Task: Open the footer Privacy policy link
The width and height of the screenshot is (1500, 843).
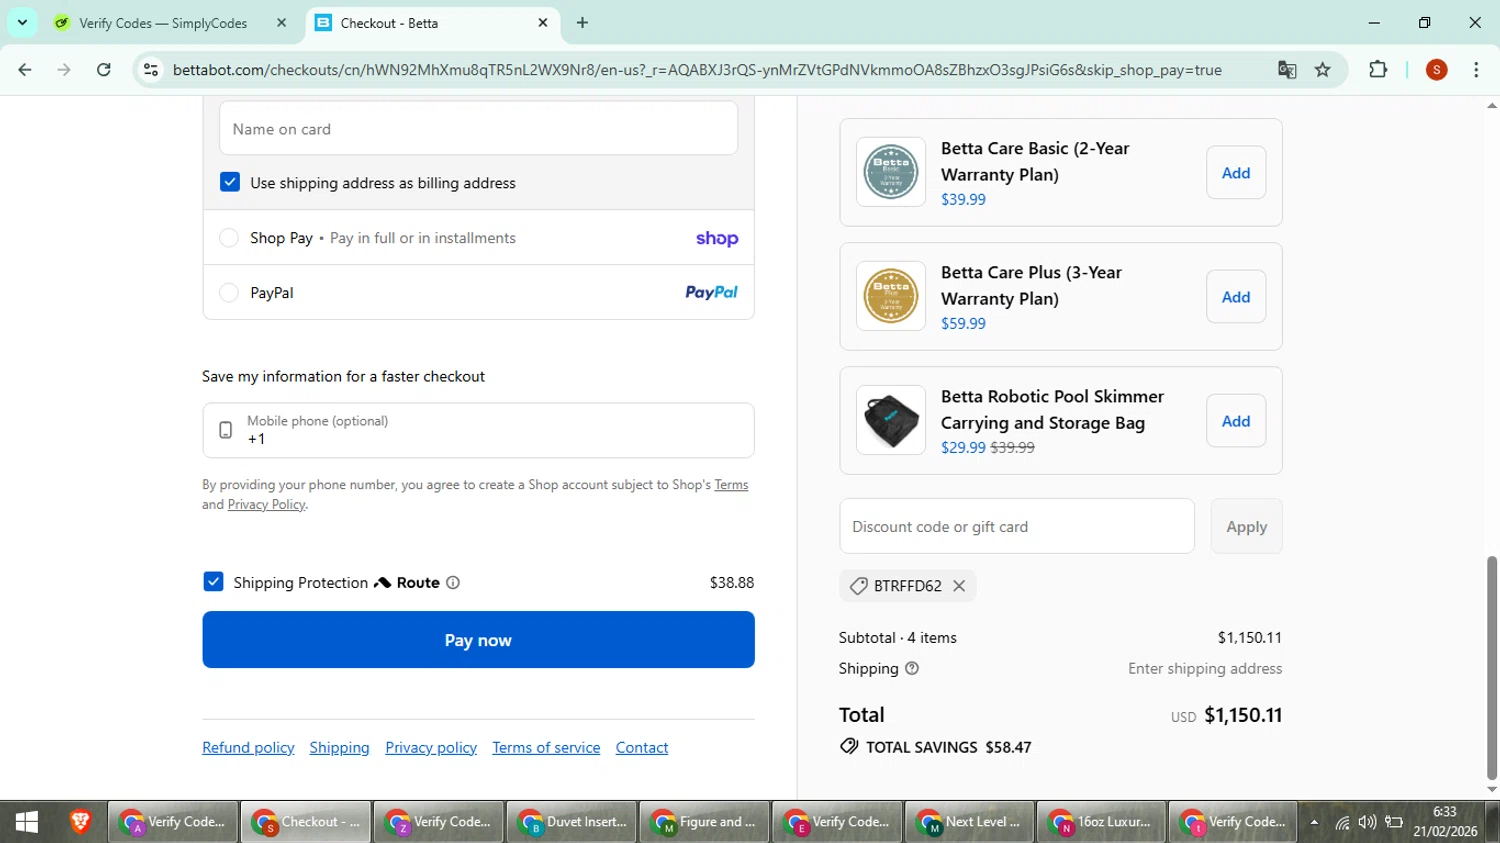Action: (431, 748)
